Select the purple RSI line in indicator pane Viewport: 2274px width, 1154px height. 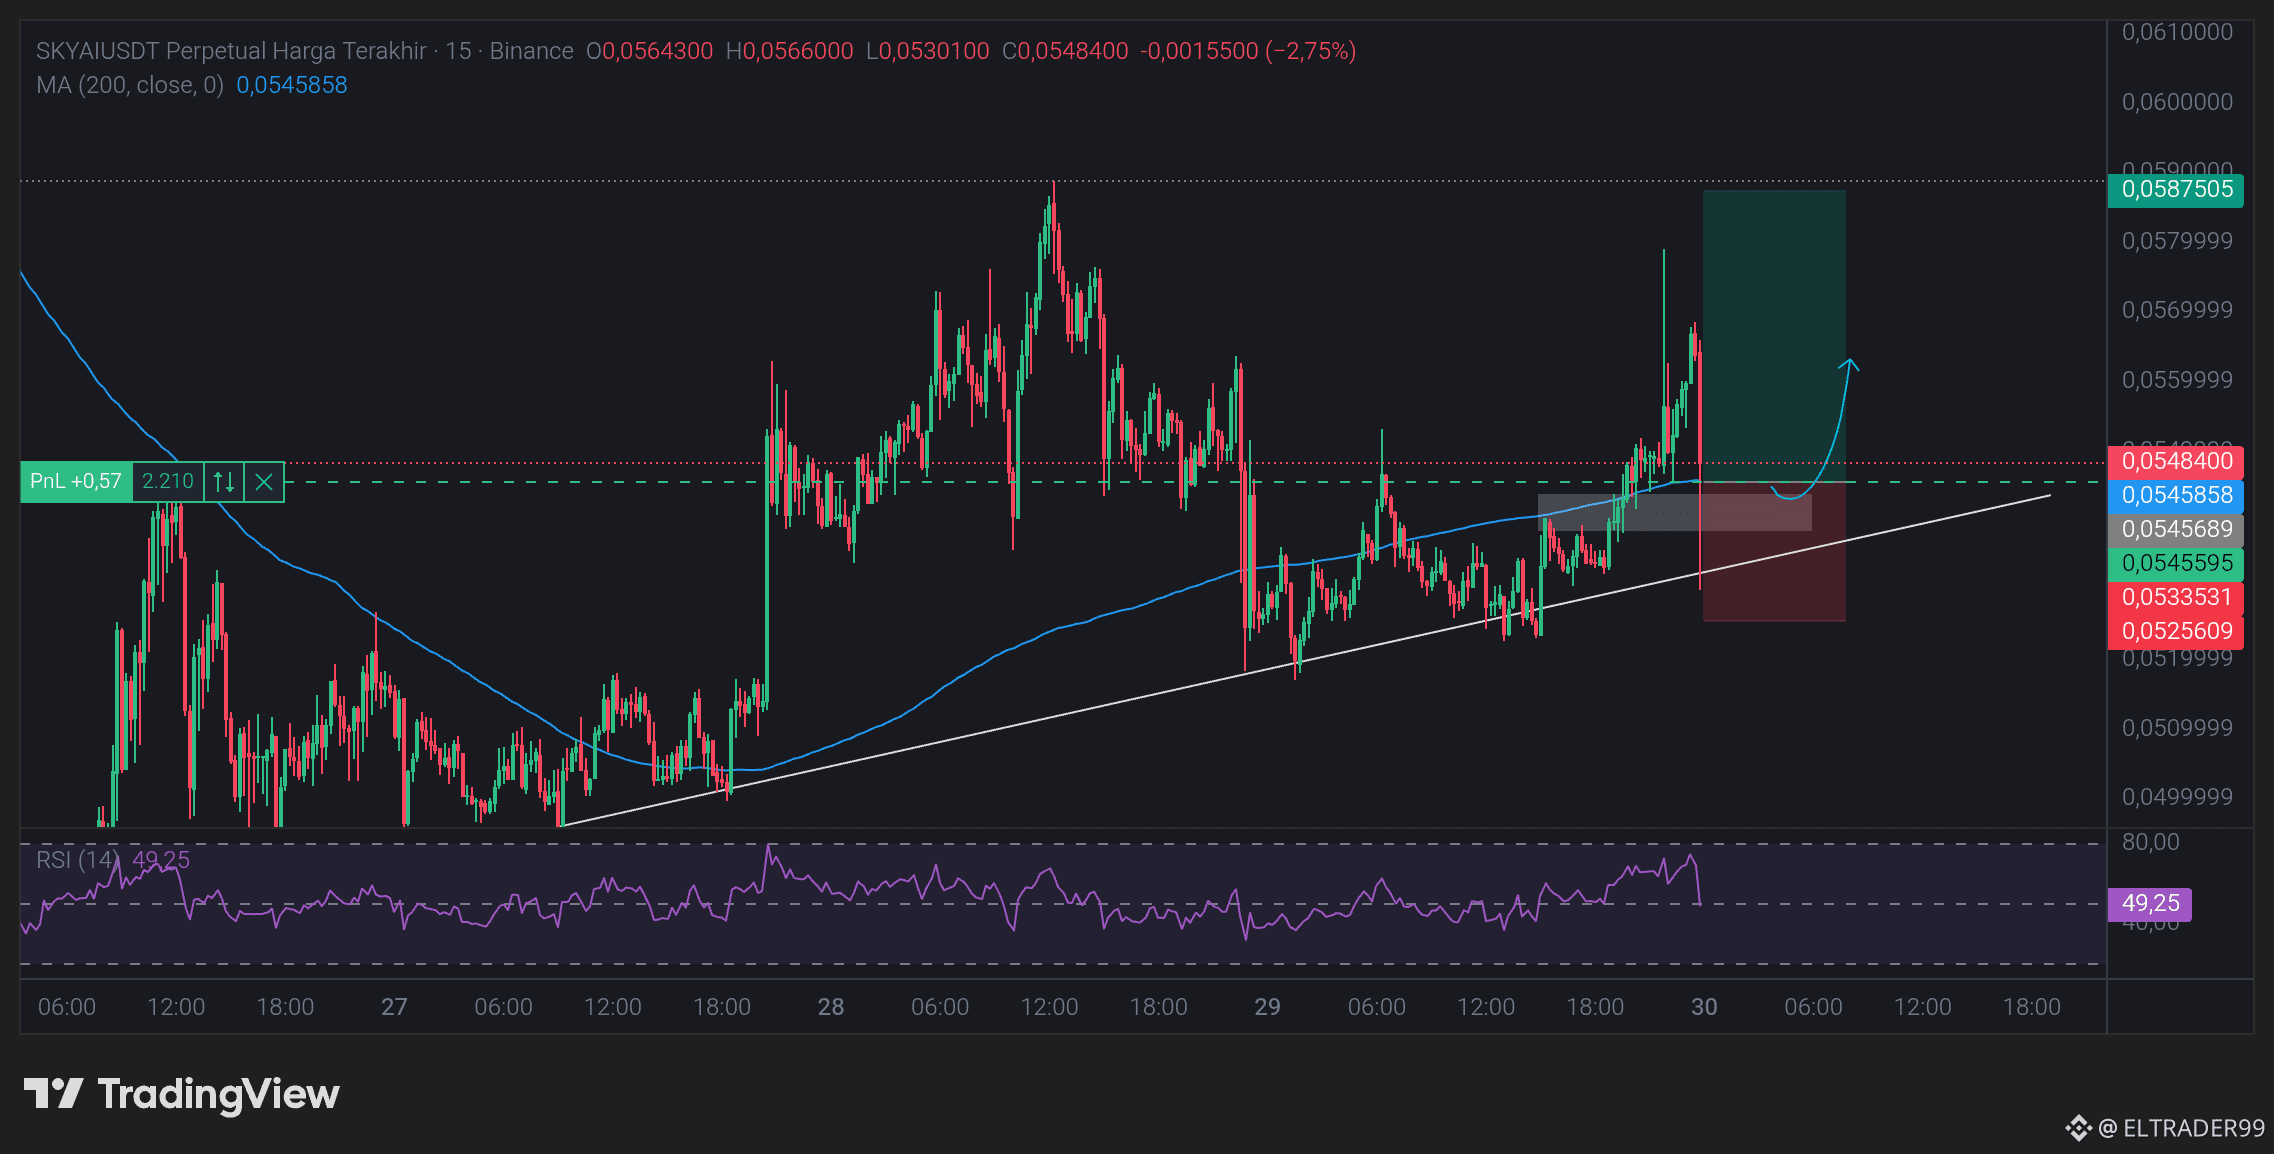click(860, 890)
